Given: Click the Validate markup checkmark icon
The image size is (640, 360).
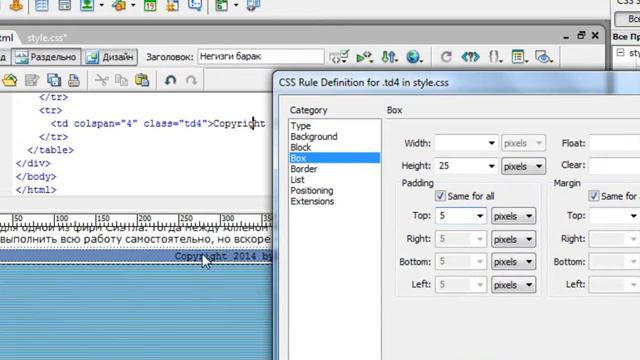Looking at the screenshot, I should click(x=339, y=57).
